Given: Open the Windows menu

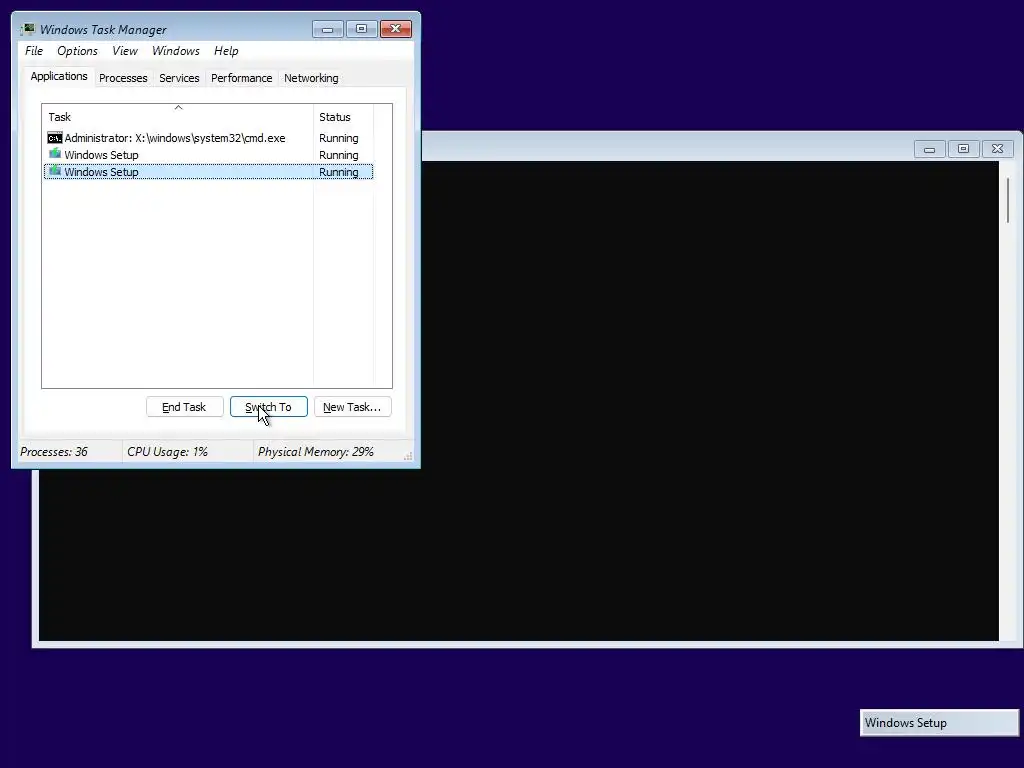Looking at the screenshot, I should 176,51.
